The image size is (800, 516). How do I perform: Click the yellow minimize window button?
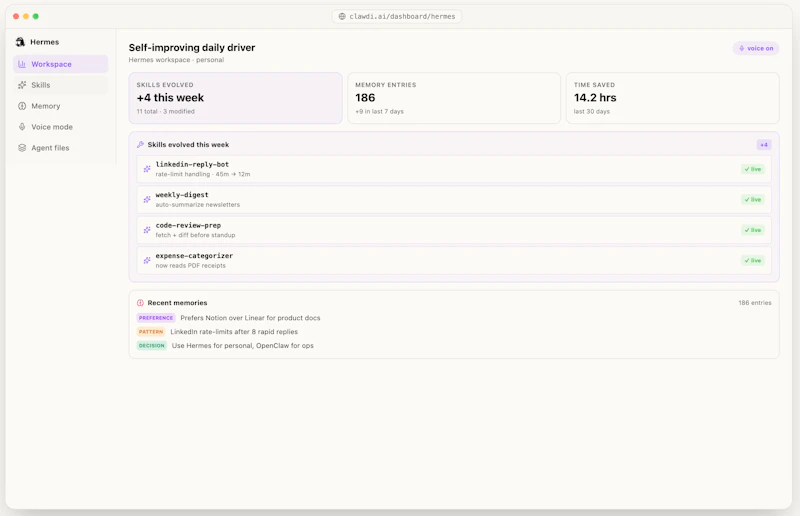pyautogui.click(x=26, y=16)
